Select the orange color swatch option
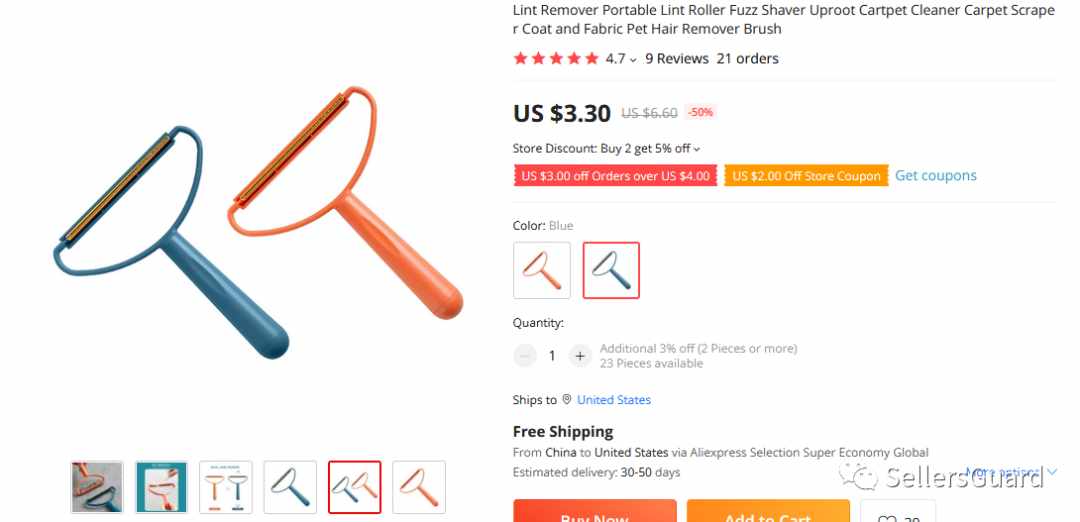1080x522 pixels. [x=541, y=270]
